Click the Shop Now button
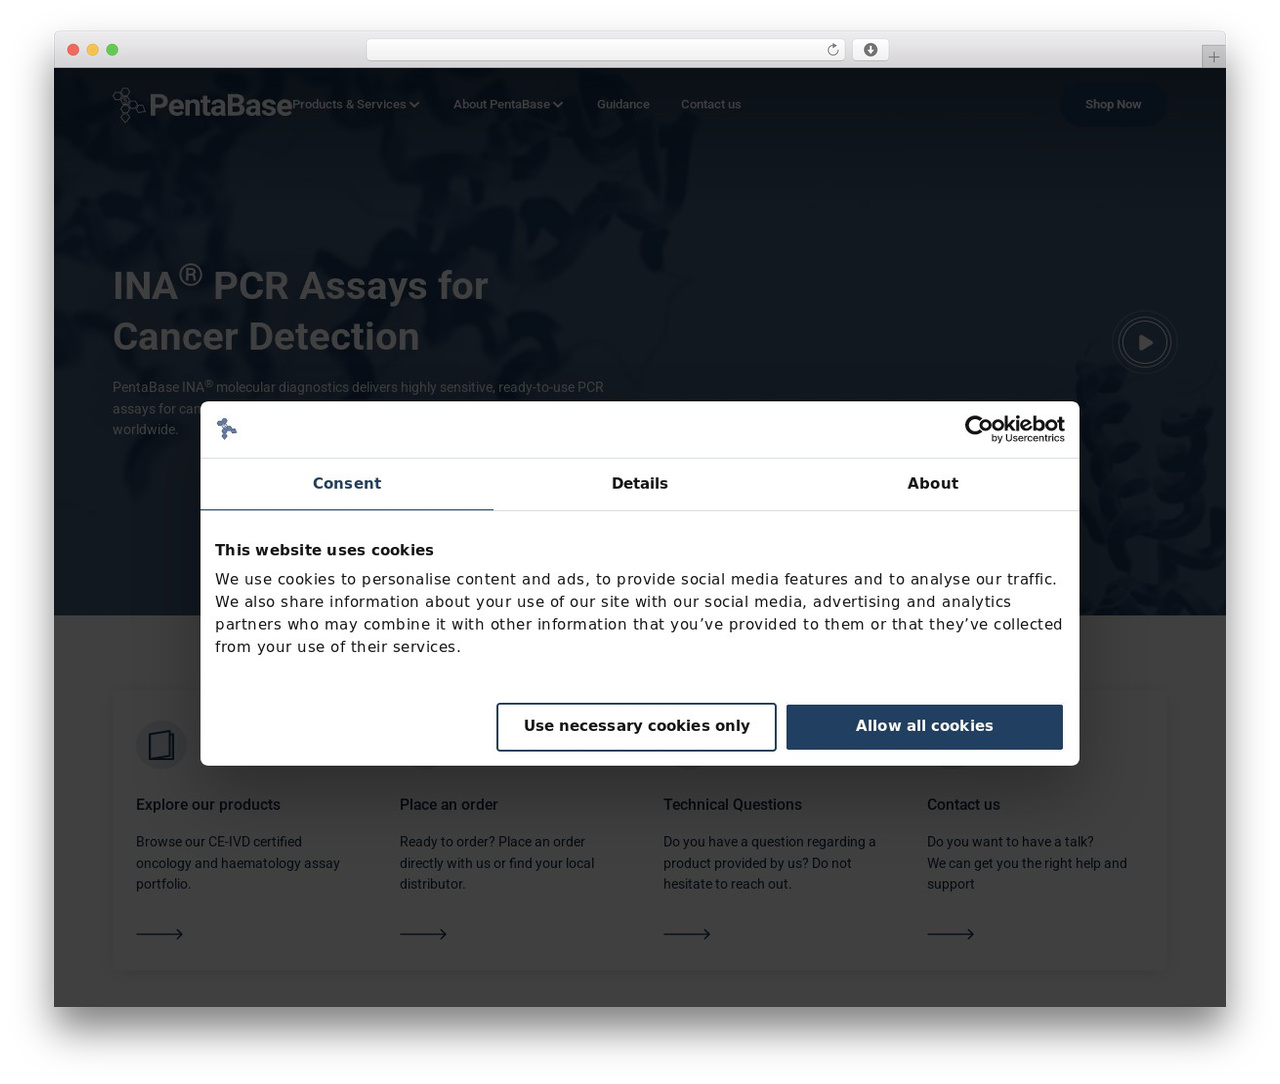Screen dimensions: 1280x1084 1113,104
